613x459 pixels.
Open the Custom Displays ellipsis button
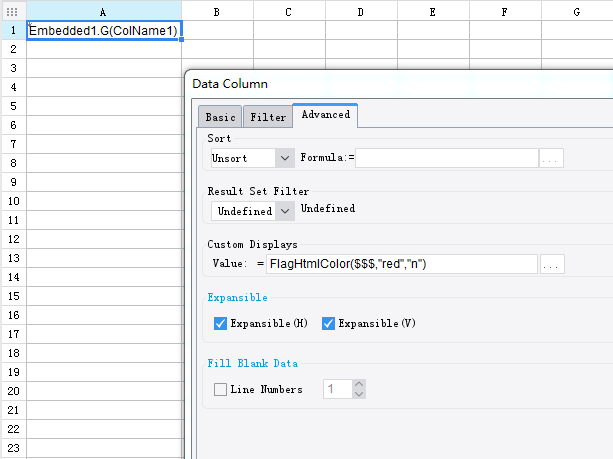click(x=552, y=264)
